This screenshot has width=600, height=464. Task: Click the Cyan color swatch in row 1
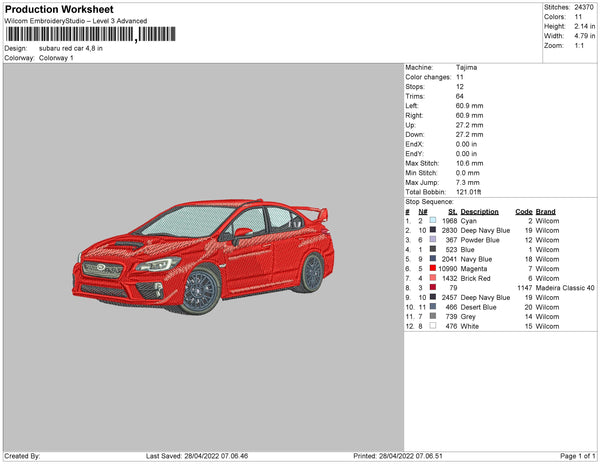click(433, 220)
